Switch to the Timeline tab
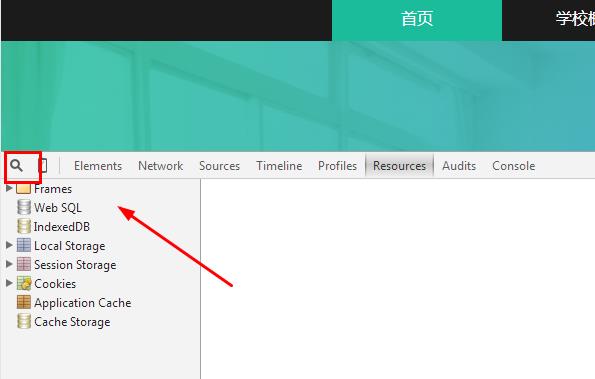The width and height of the screenshot is (595, 379). [x=279, y=166]
